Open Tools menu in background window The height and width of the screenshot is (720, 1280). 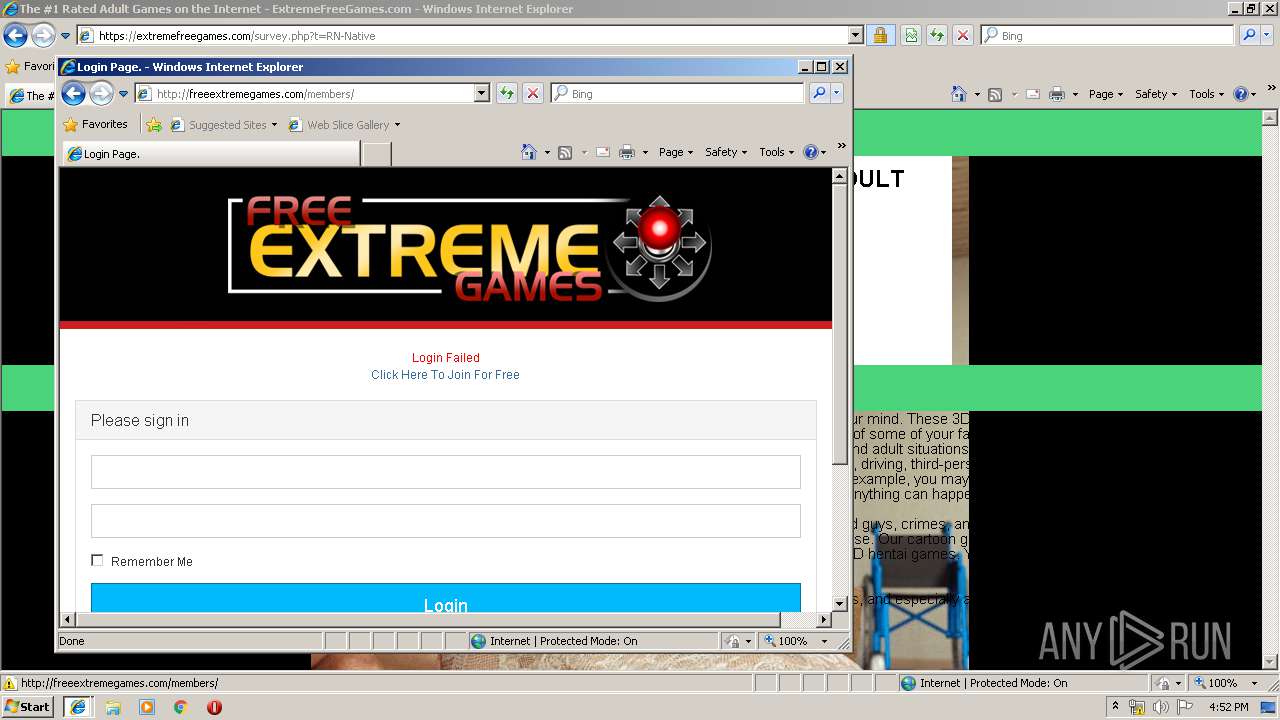pos(1207,94)
